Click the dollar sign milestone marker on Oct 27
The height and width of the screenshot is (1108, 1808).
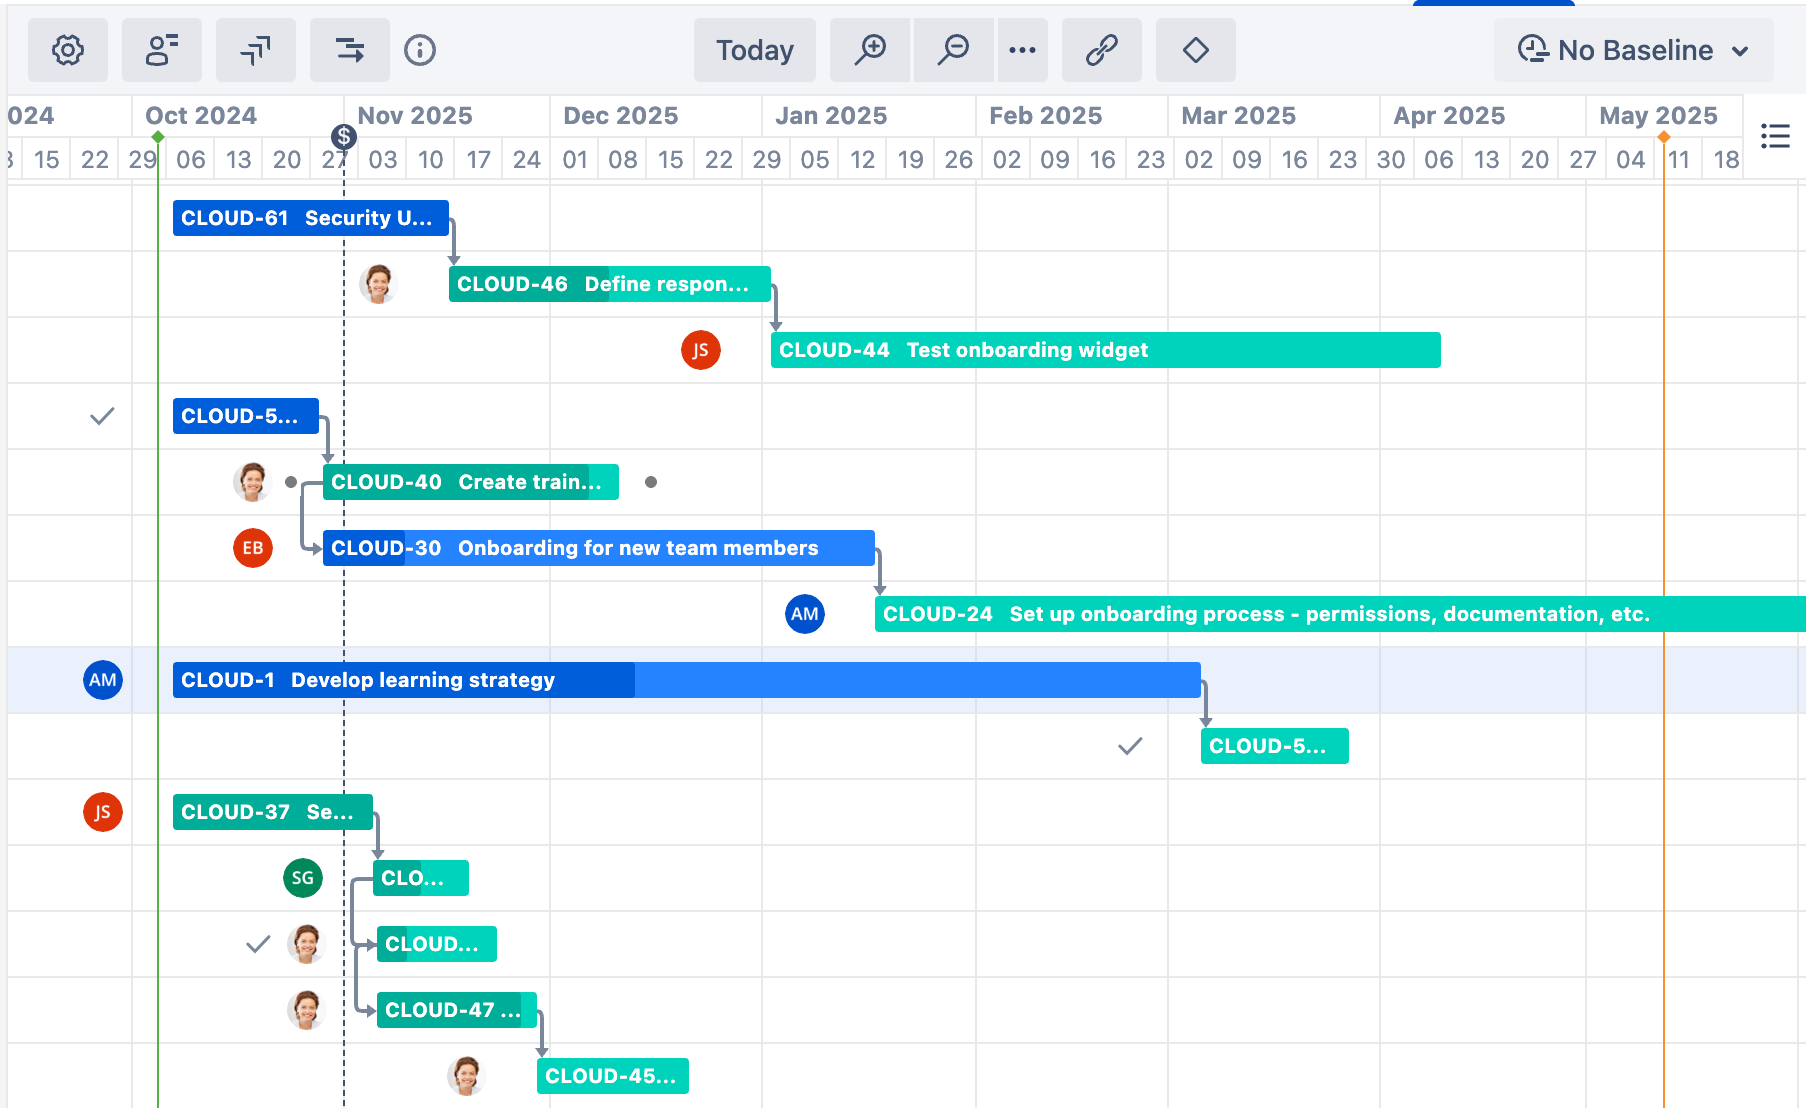tap(344, 137)
